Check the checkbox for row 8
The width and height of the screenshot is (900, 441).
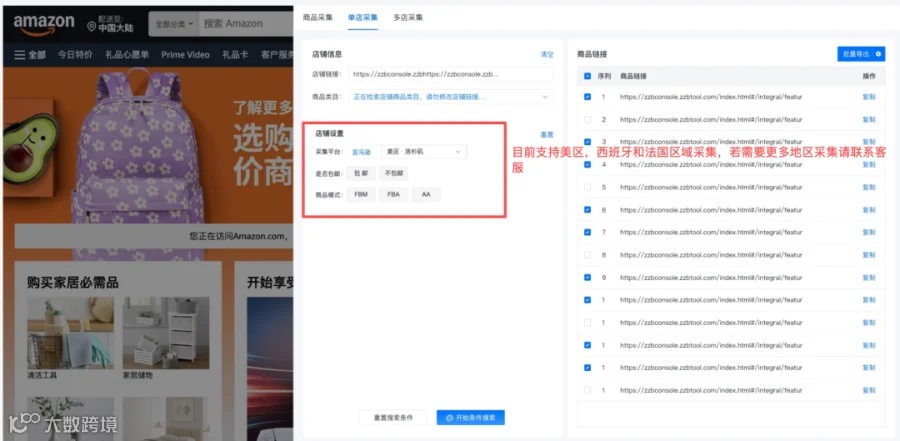[x=587, y=254]
